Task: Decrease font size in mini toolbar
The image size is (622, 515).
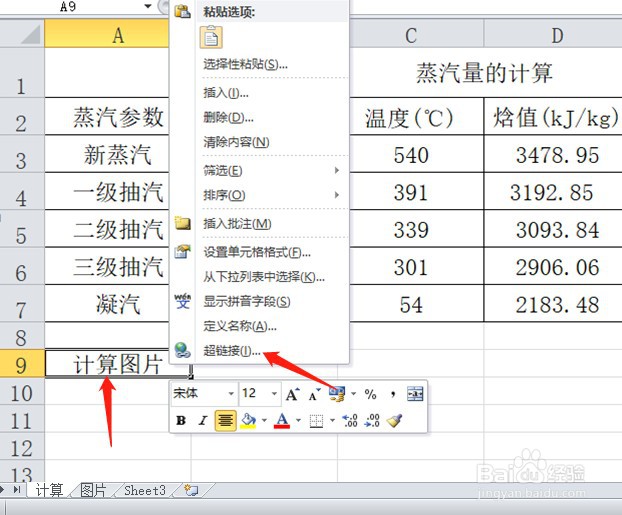Action: 314,394
